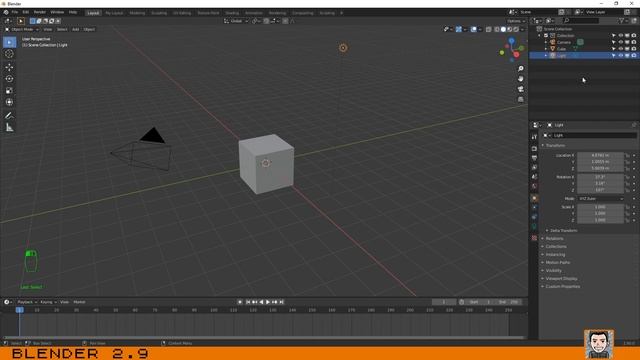Select the Measure tool
Image resolution: width=640 pixels, height=360 pixels.
pos(9,128)
